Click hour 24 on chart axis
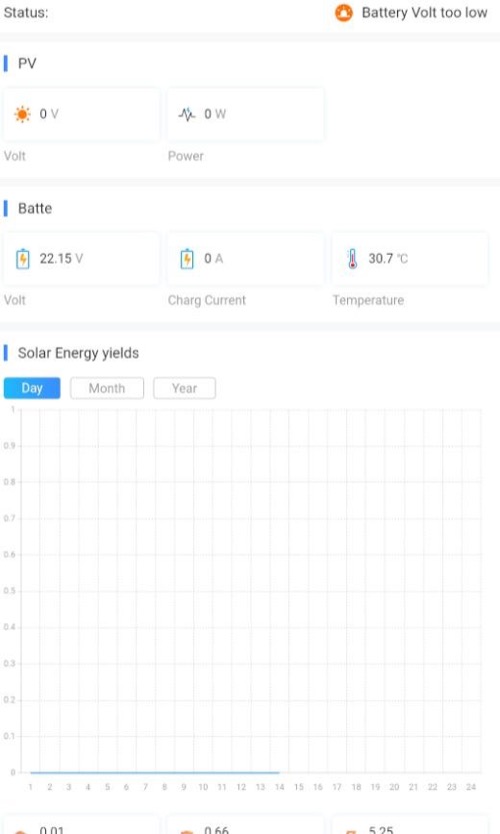 (x=471, y=787)
